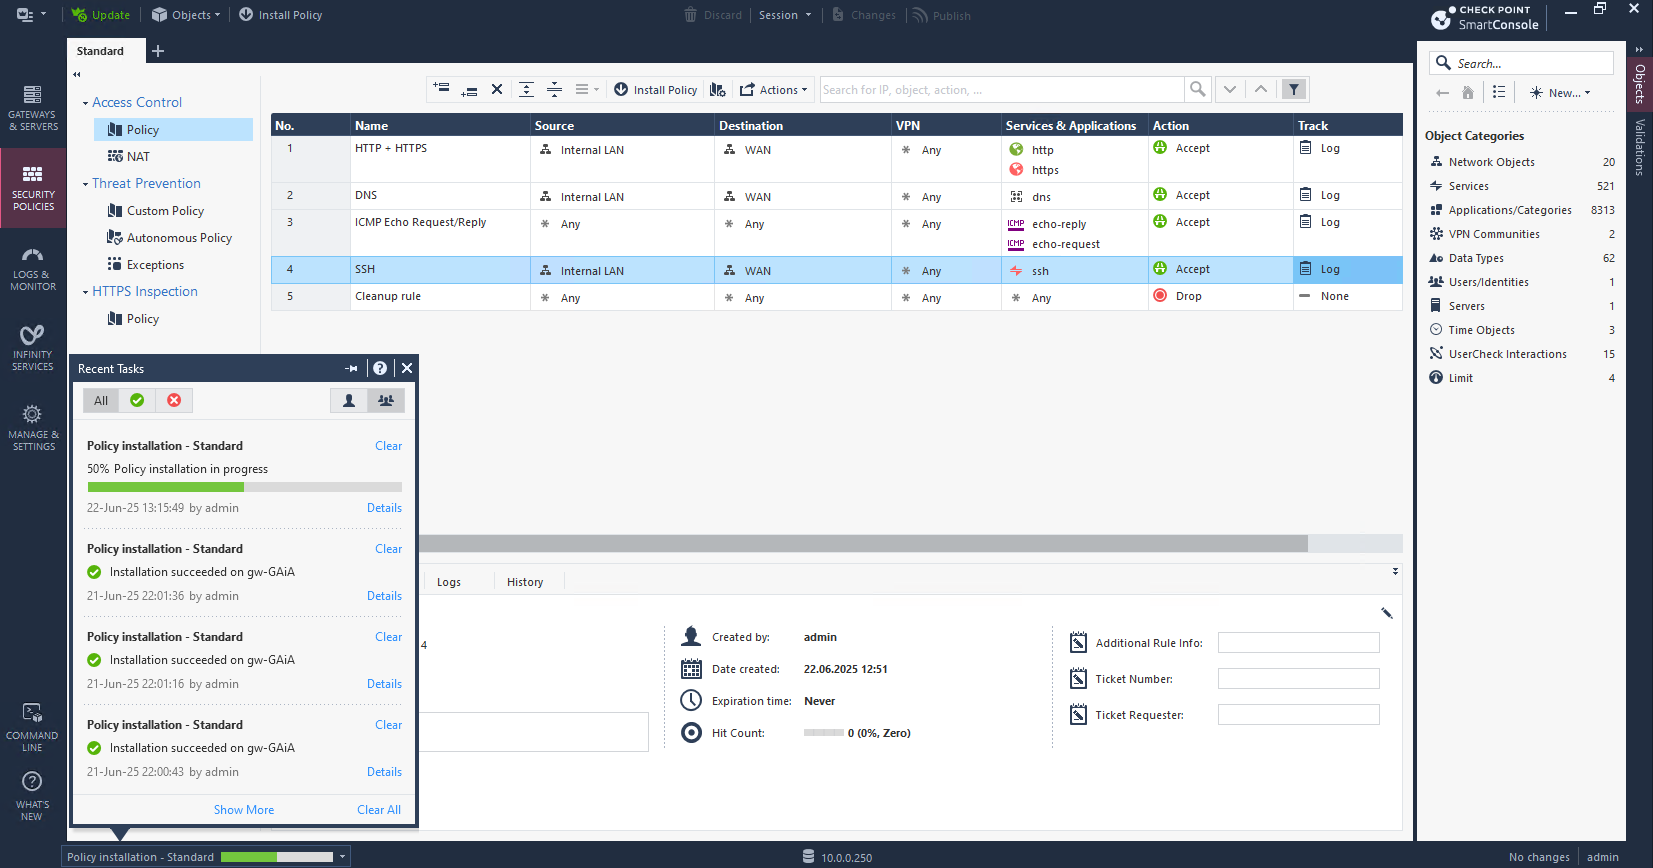Click the edit pencil icon in rule details
The width and height of the screenshot is (1653, 868).
click(1387, 613)
